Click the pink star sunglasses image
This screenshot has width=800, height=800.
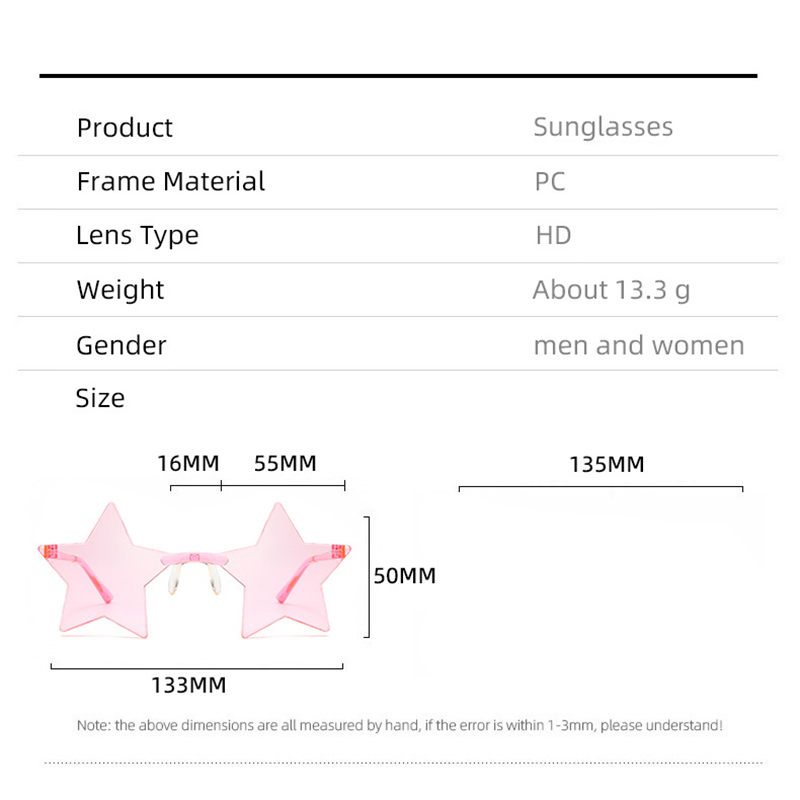pos(196,570)
